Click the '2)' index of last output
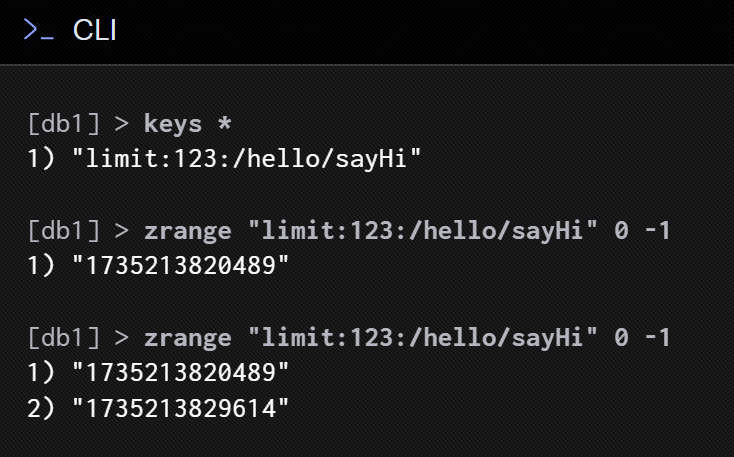734x457 pixels. click(41, 408)
